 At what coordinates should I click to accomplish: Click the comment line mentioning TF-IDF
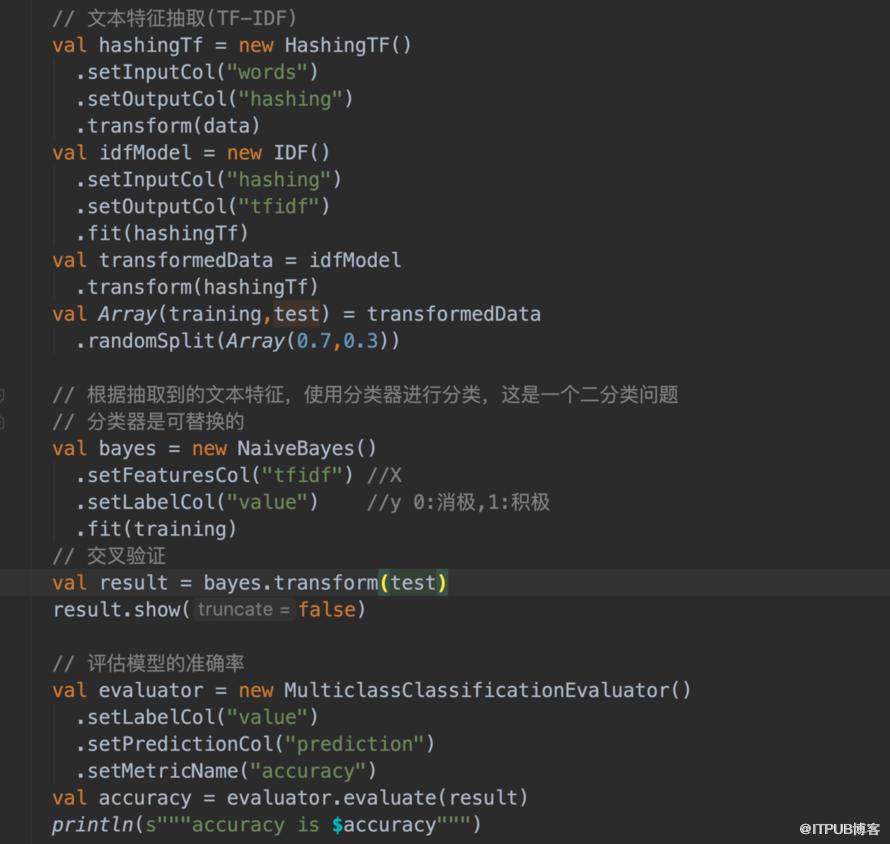point(175,18)
